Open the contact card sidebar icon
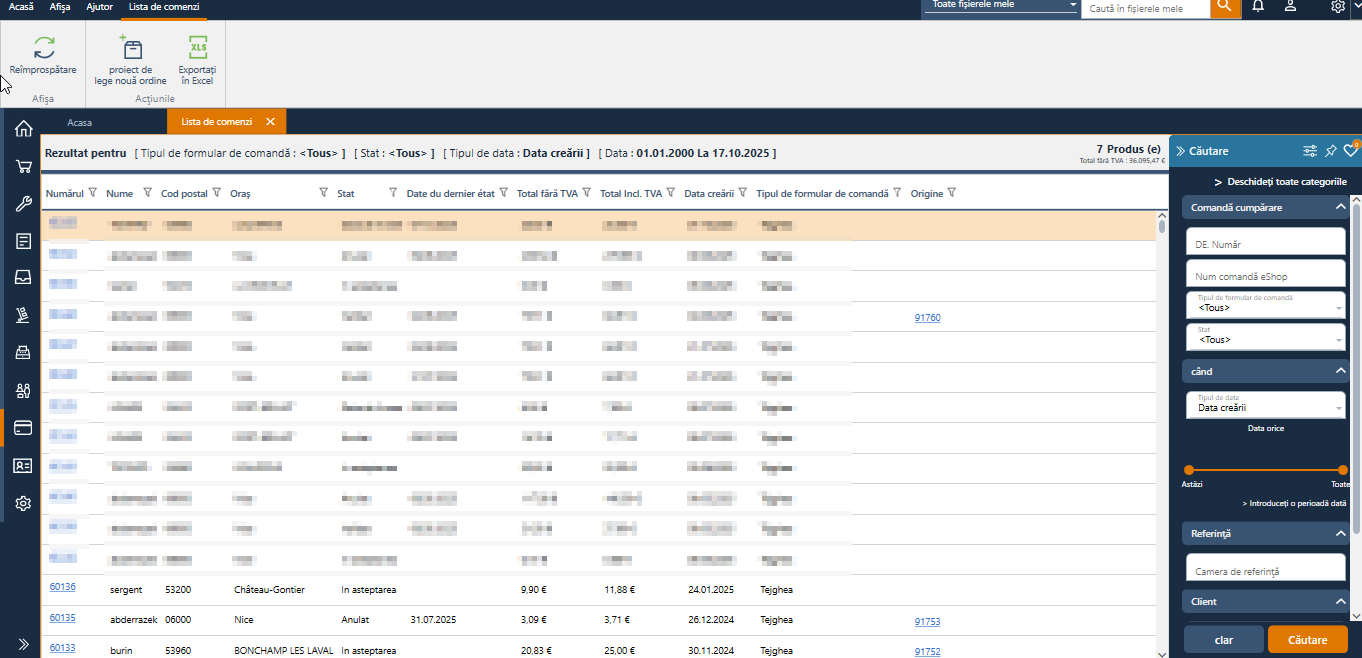 [23, 465]
